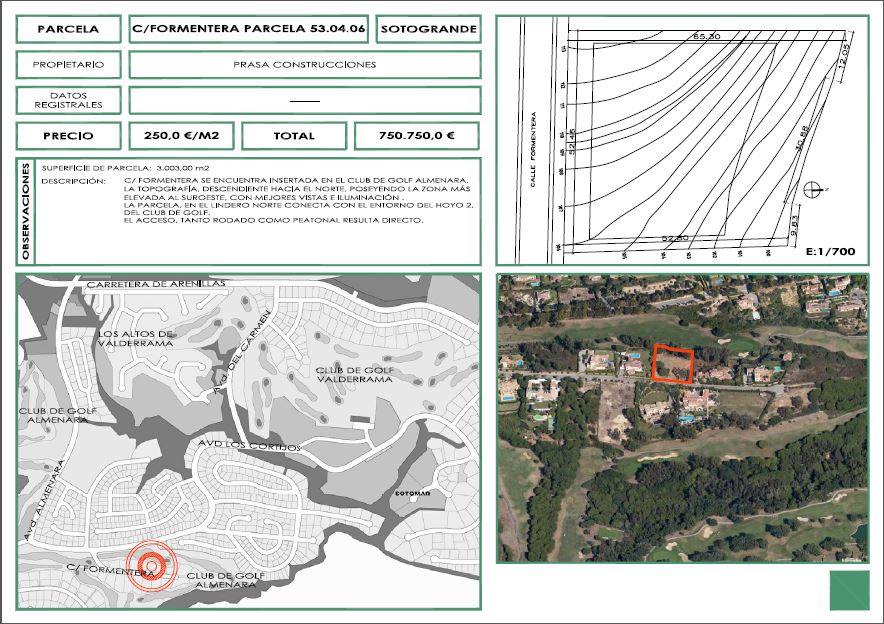Select the SOTOGRANDE location box
This screenshot has width=884, height=624.
click(428, 30)
